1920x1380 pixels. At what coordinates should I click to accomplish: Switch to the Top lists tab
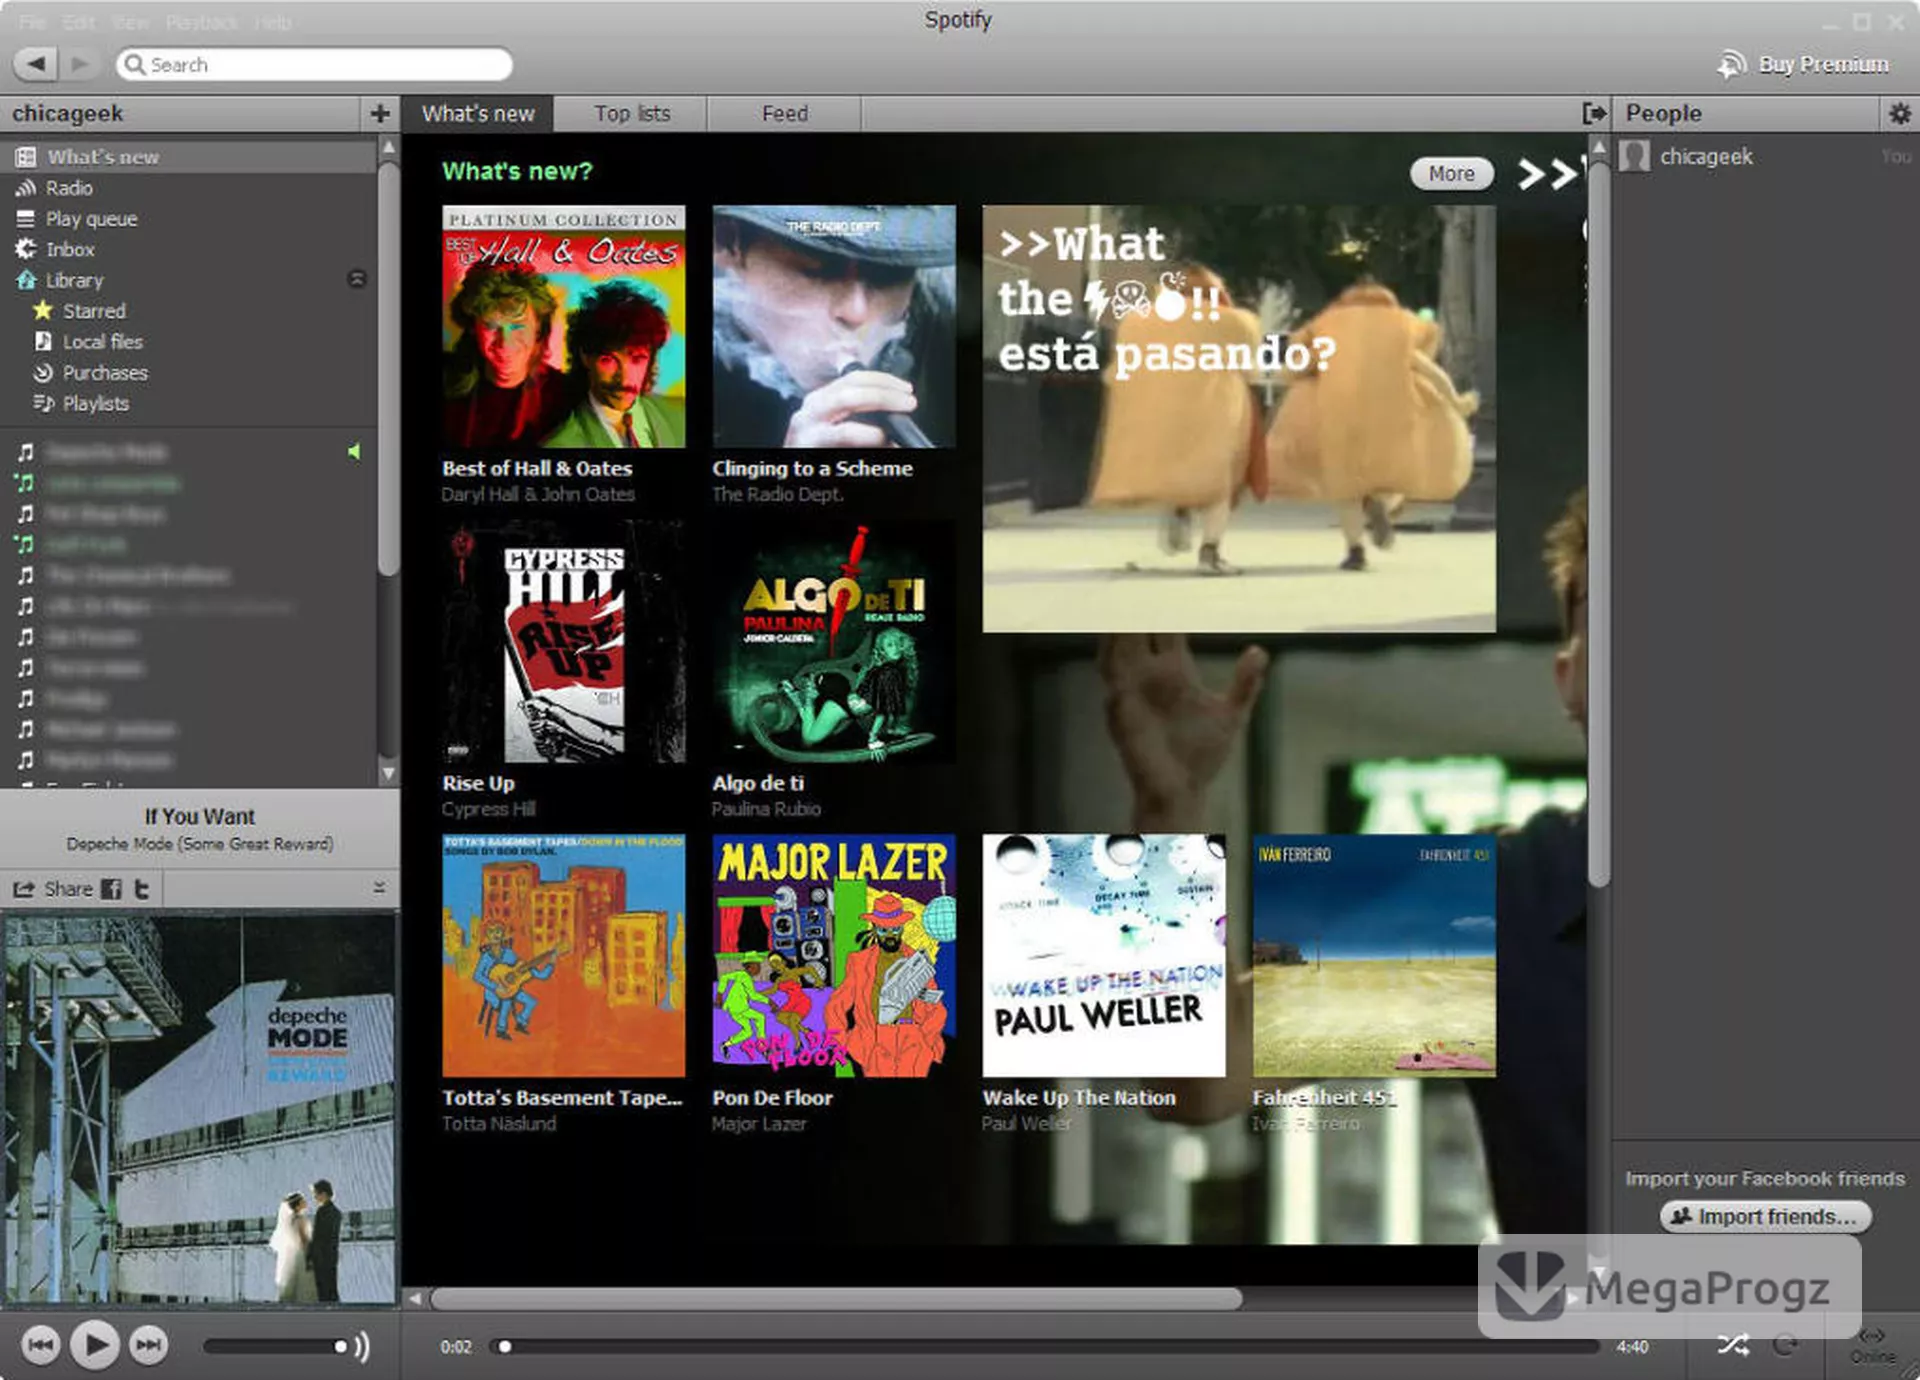click(632, 114)
